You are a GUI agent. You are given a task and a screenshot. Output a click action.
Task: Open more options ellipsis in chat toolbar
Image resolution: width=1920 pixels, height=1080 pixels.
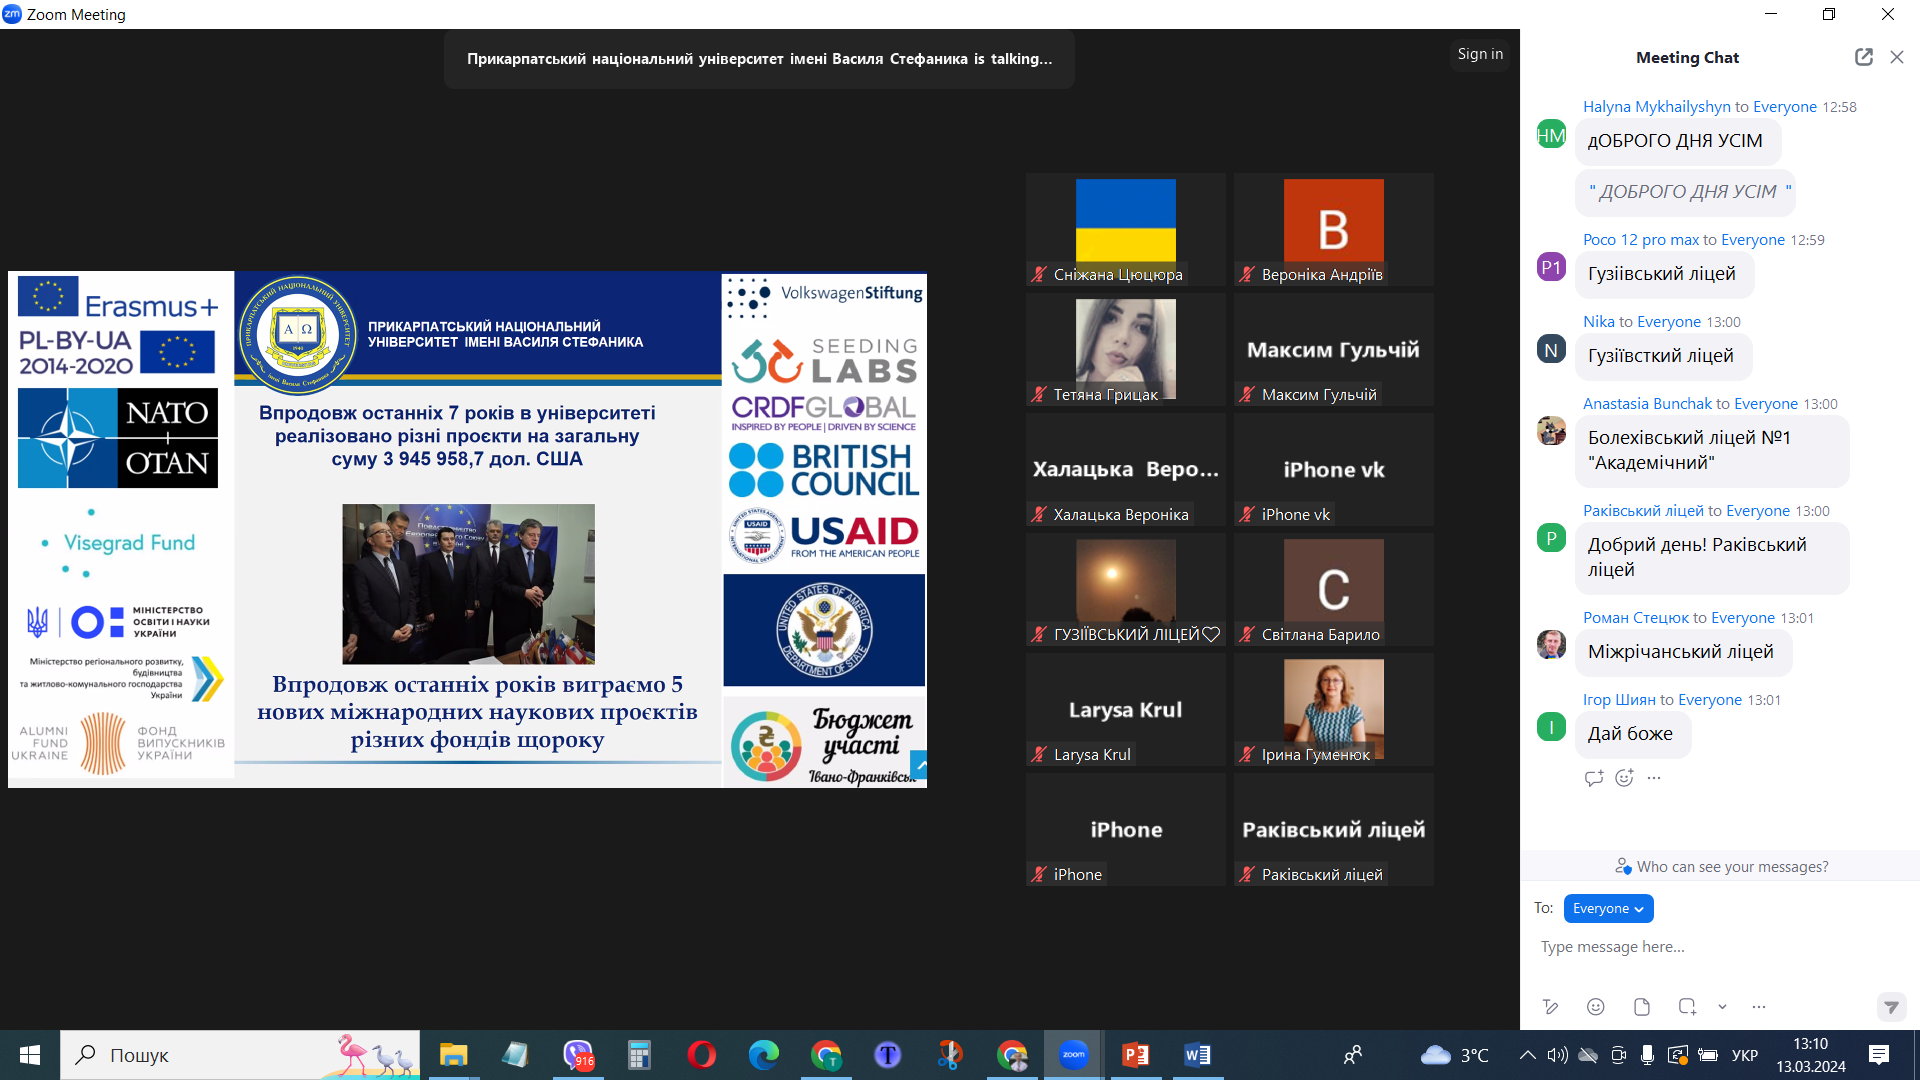point(1759,1007)
